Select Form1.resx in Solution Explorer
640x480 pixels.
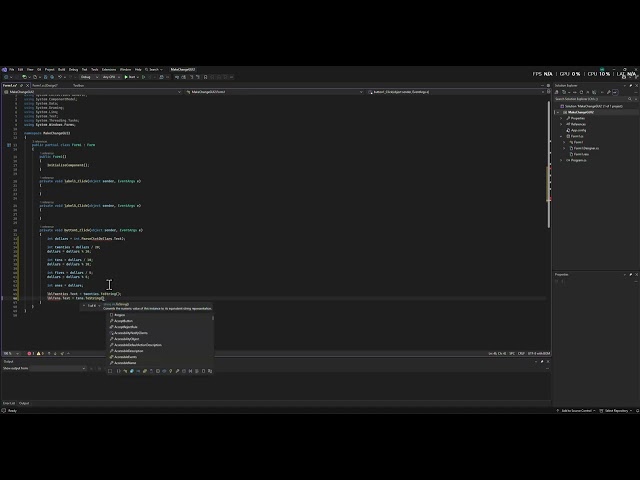point(579,154)
